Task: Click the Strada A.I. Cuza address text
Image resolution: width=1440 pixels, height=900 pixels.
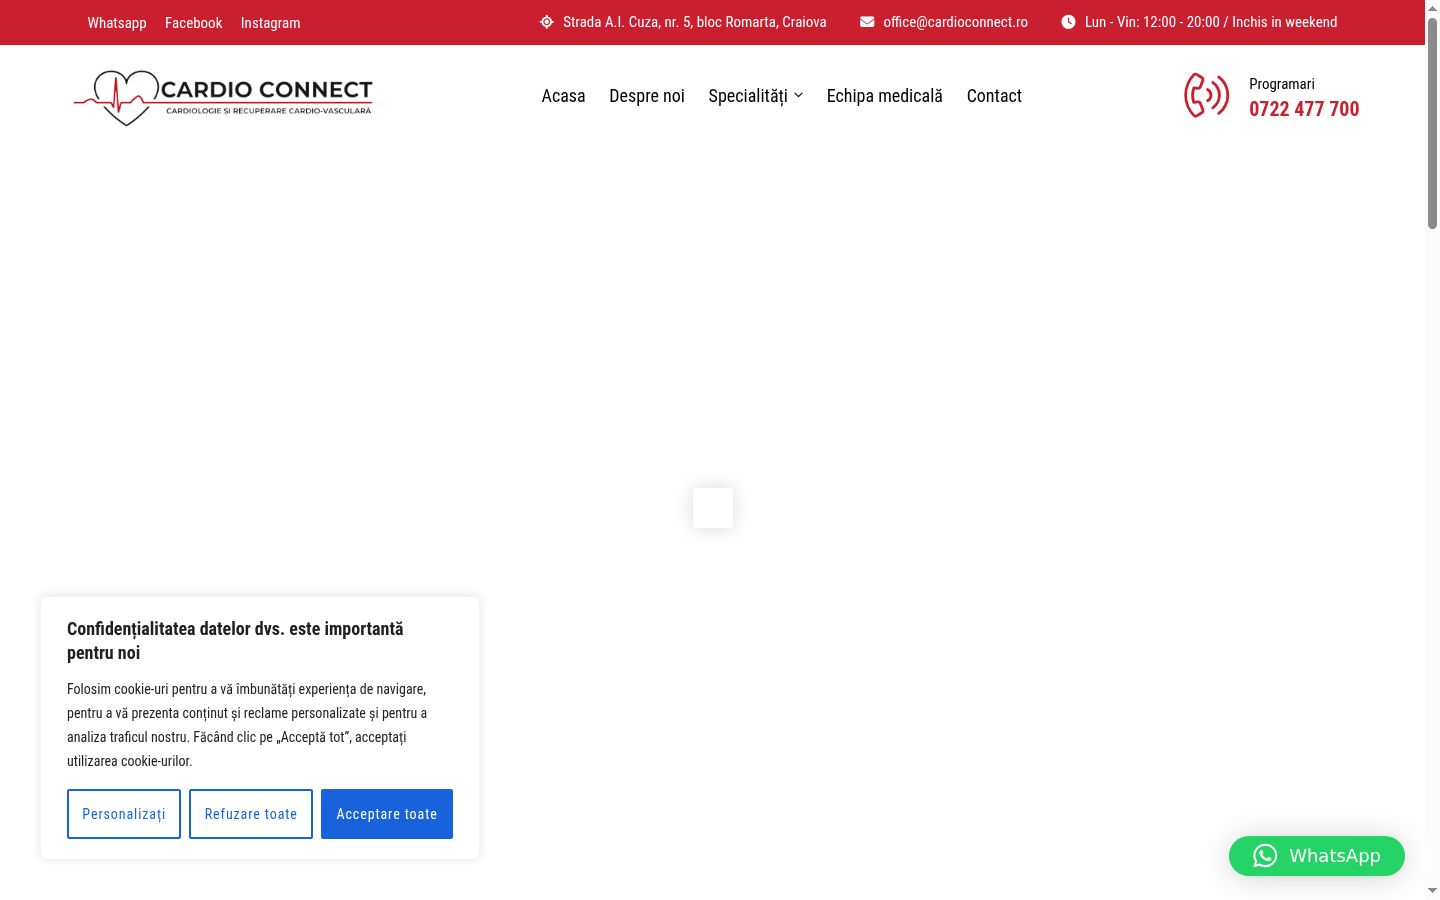Action: point(695,22)
